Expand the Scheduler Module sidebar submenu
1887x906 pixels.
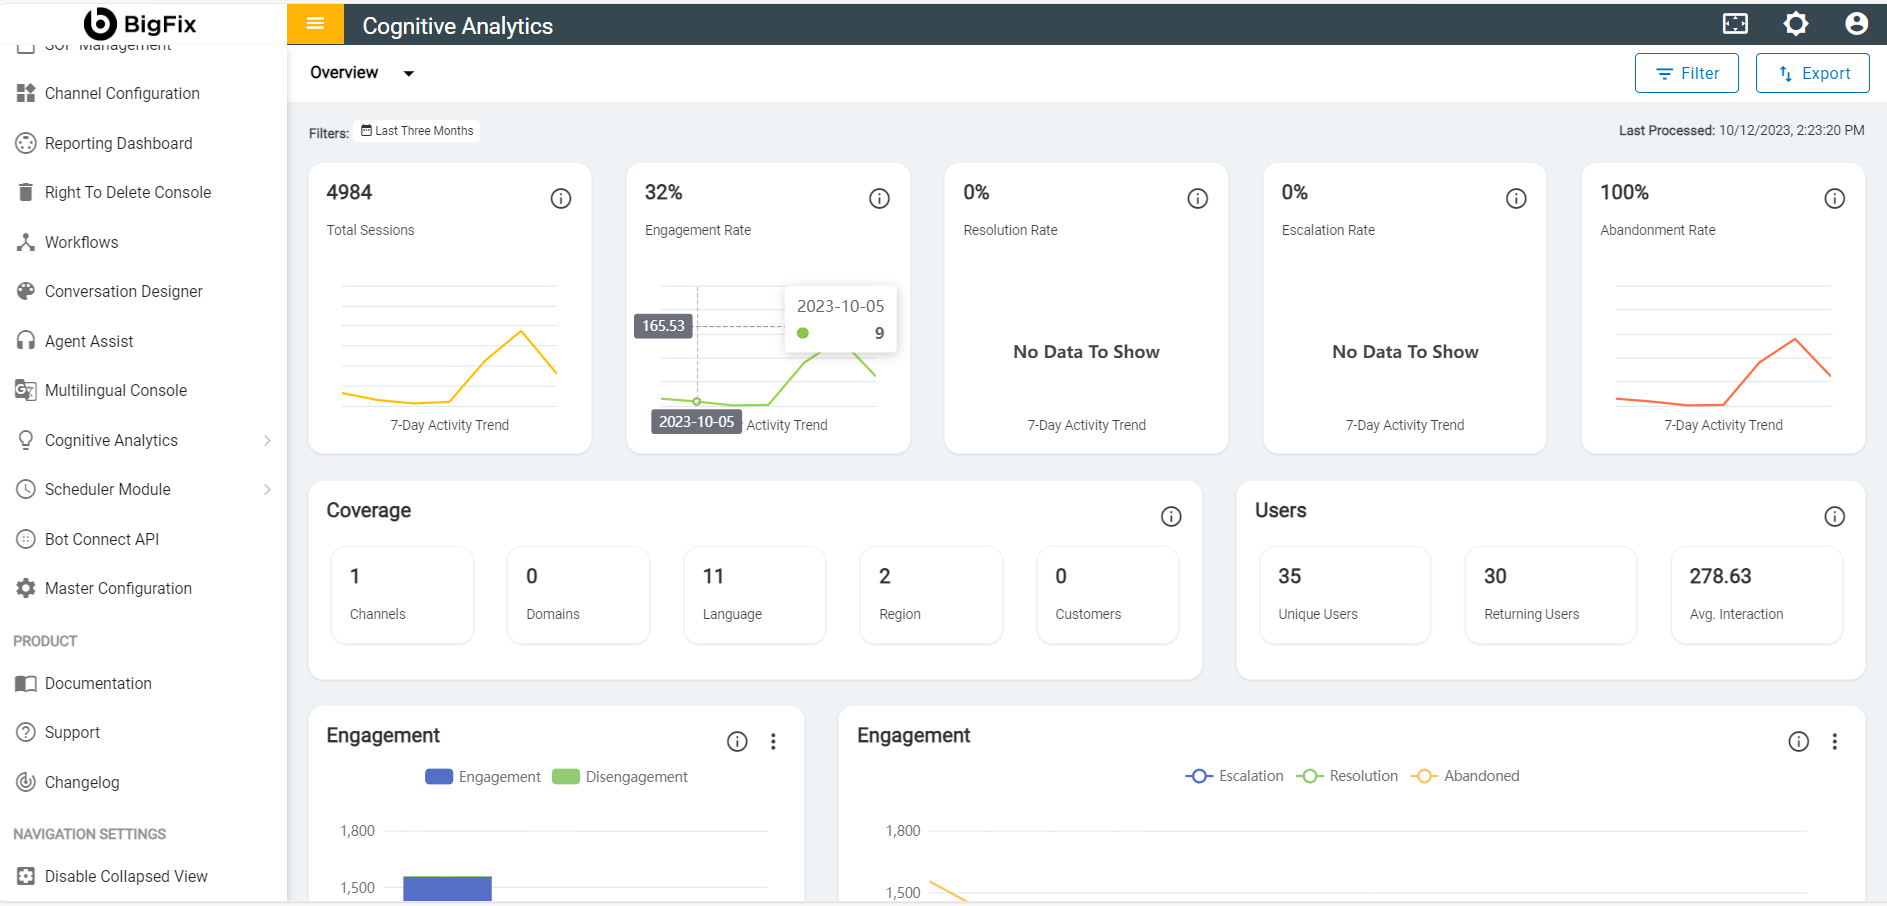tap(267, 490)
